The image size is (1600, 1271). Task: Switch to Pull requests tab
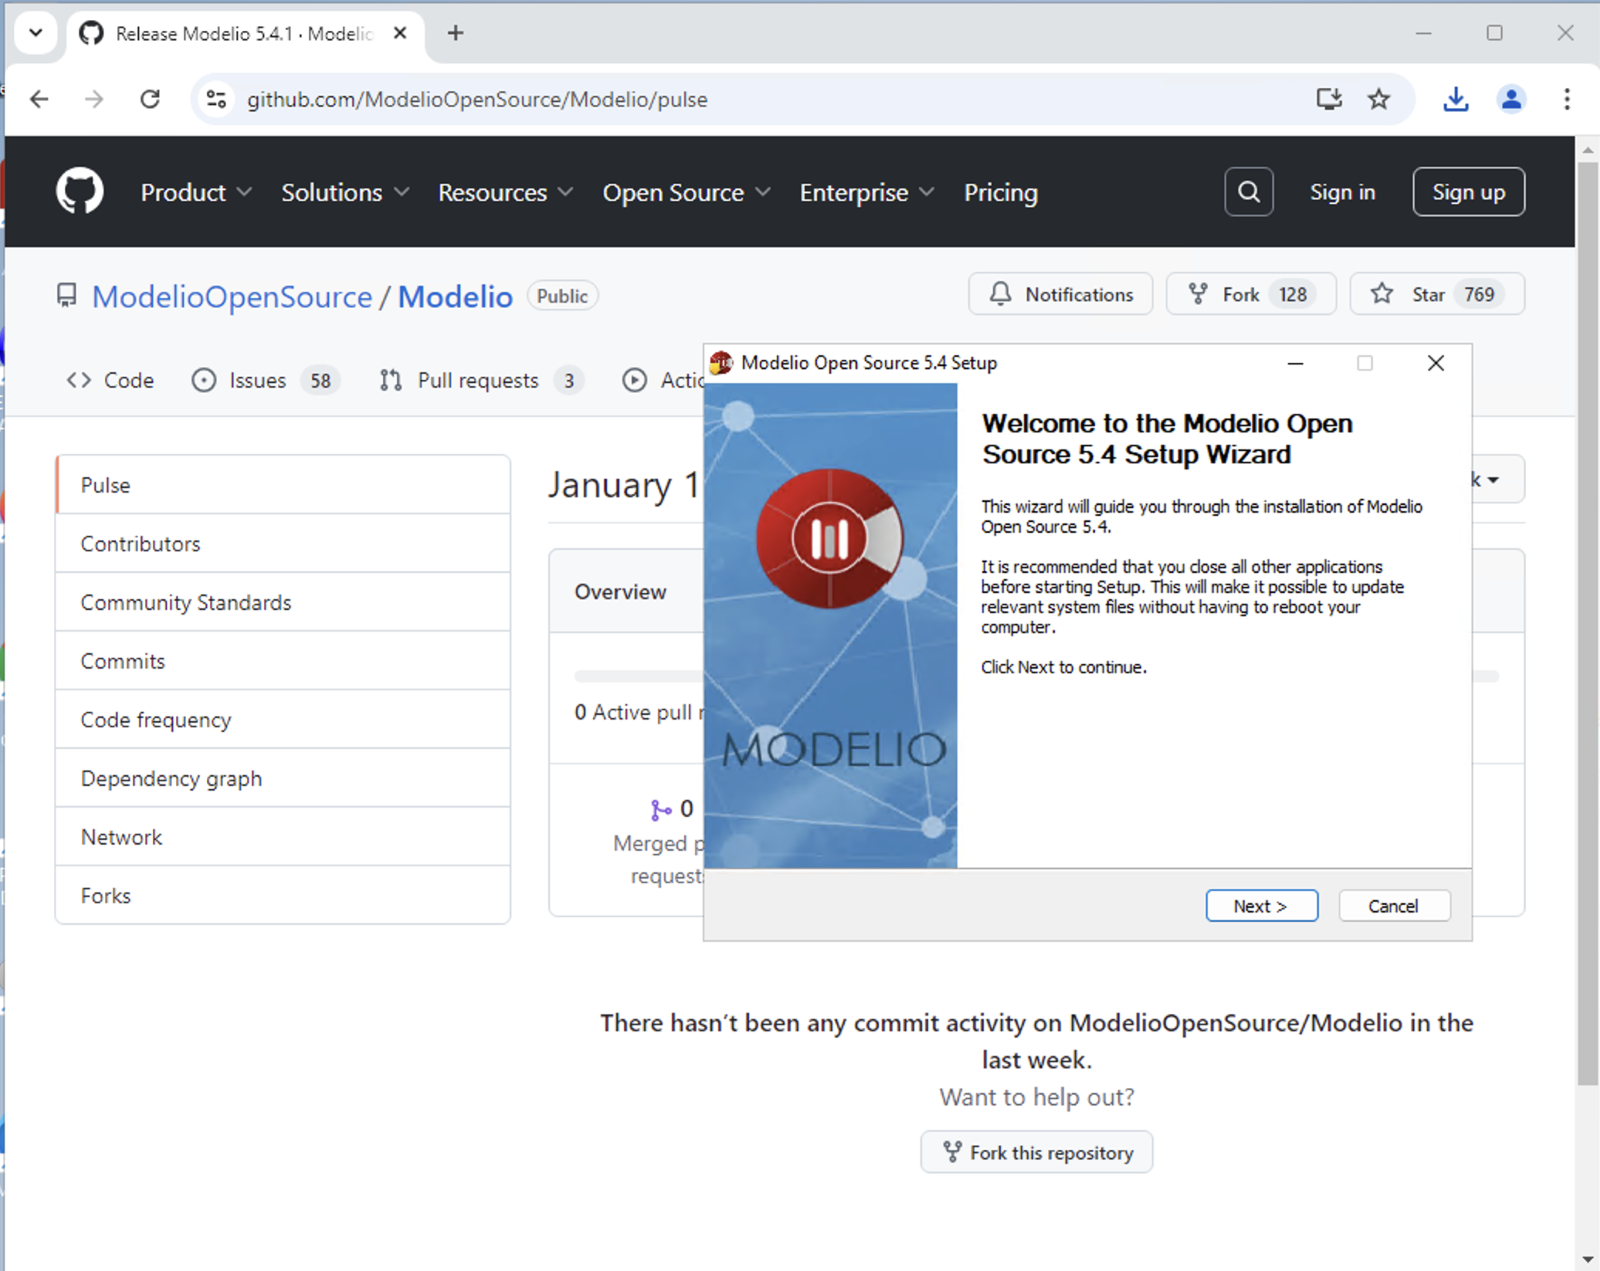point(480,380)
